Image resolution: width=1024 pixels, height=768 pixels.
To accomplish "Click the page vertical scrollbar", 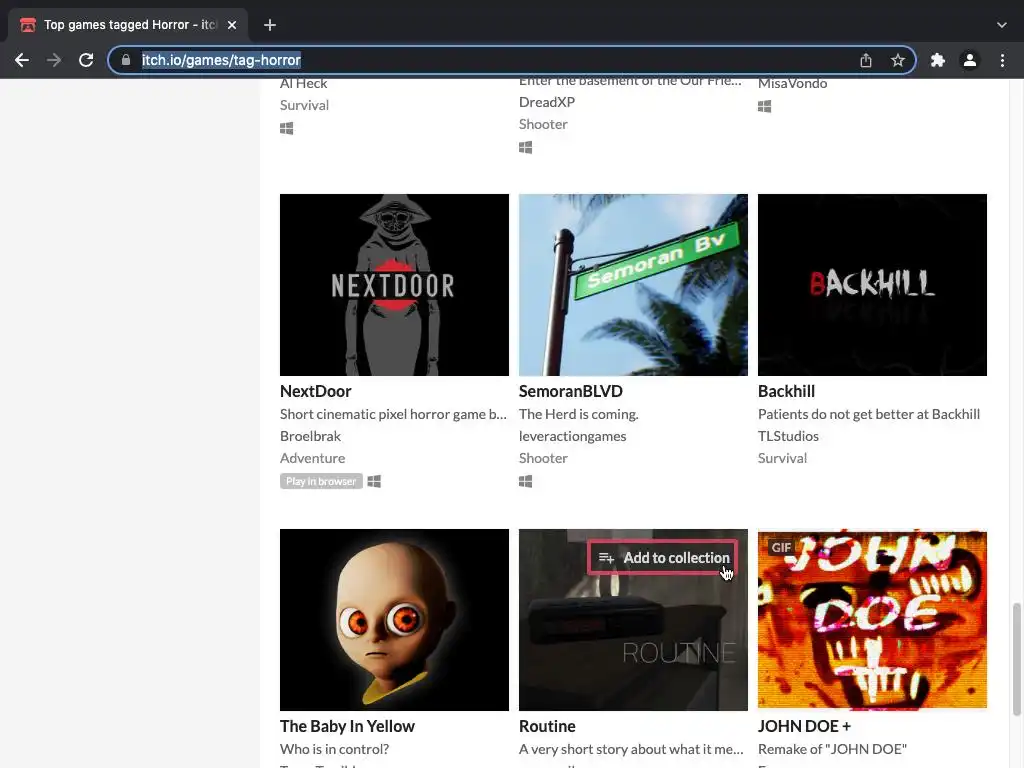I will 1016,660.
